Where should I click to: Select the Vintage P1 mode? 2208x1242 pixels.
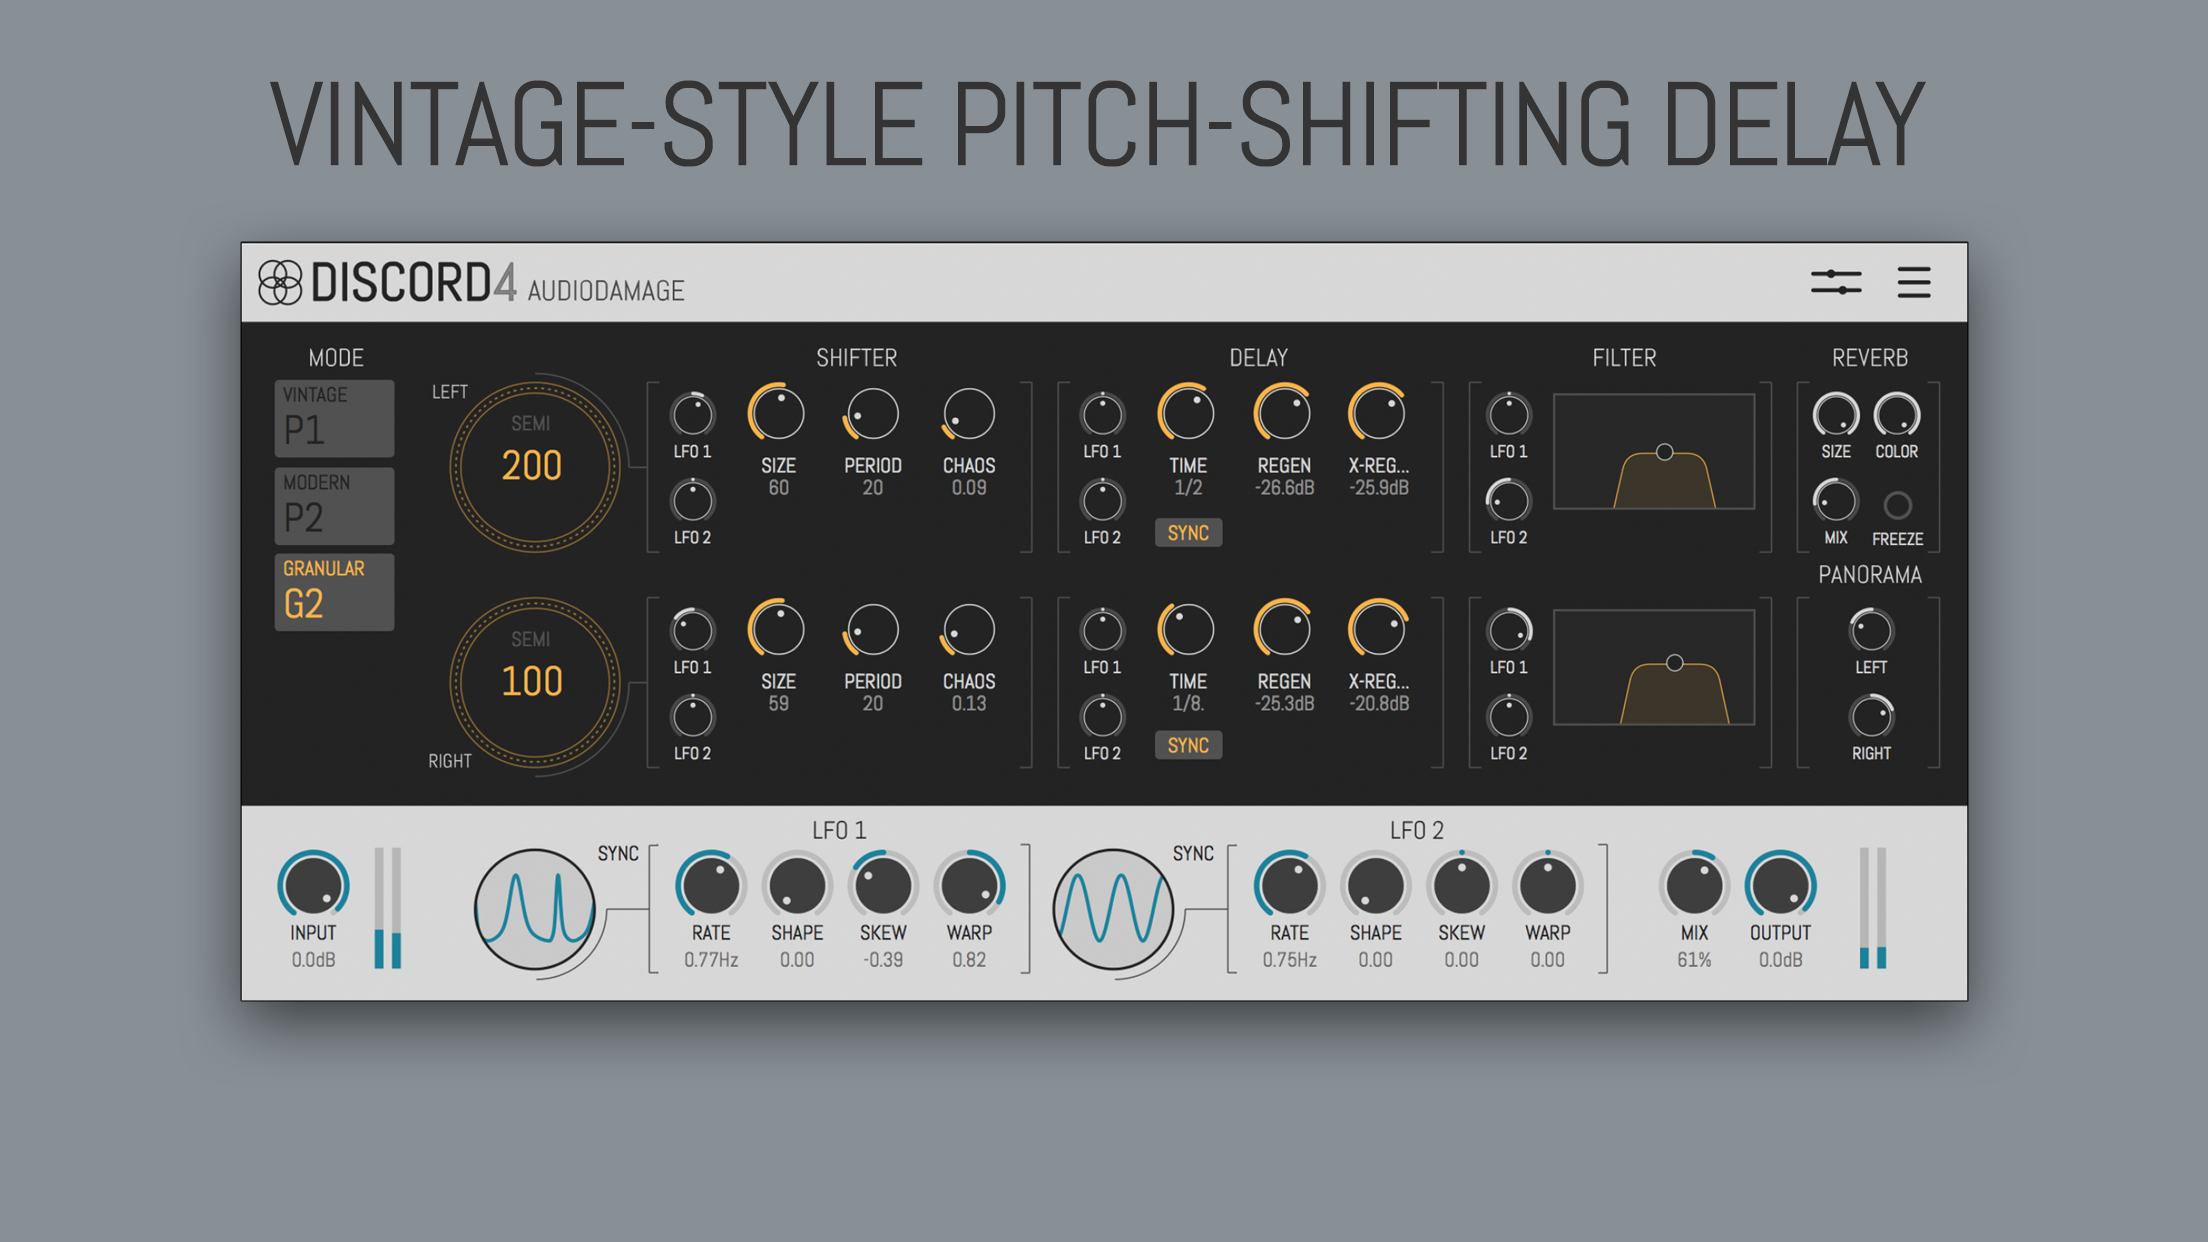334,418
